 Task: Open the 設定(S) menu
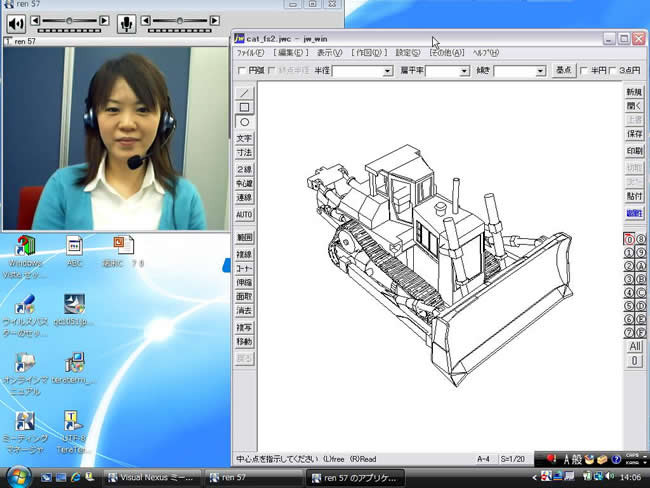[x=408, y=53]
